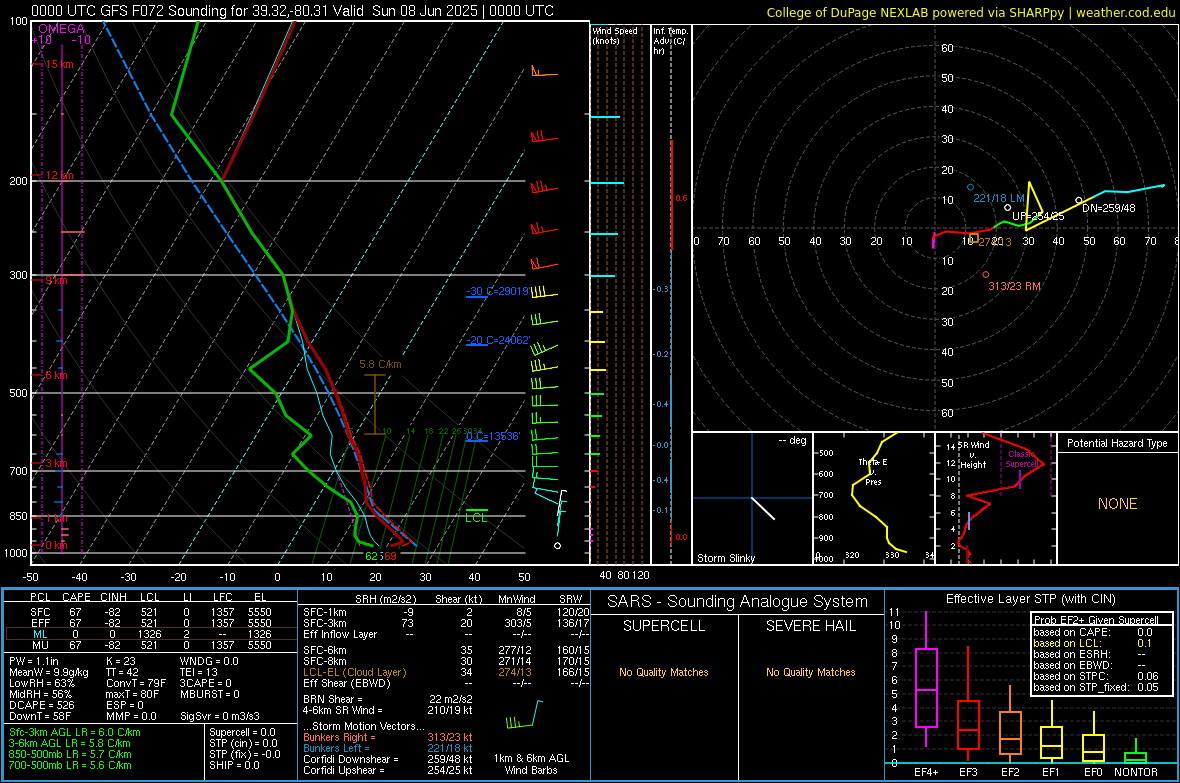Click the sounding title with valid date
This screenshot has height=783, width=1180.
click(293, 11)
